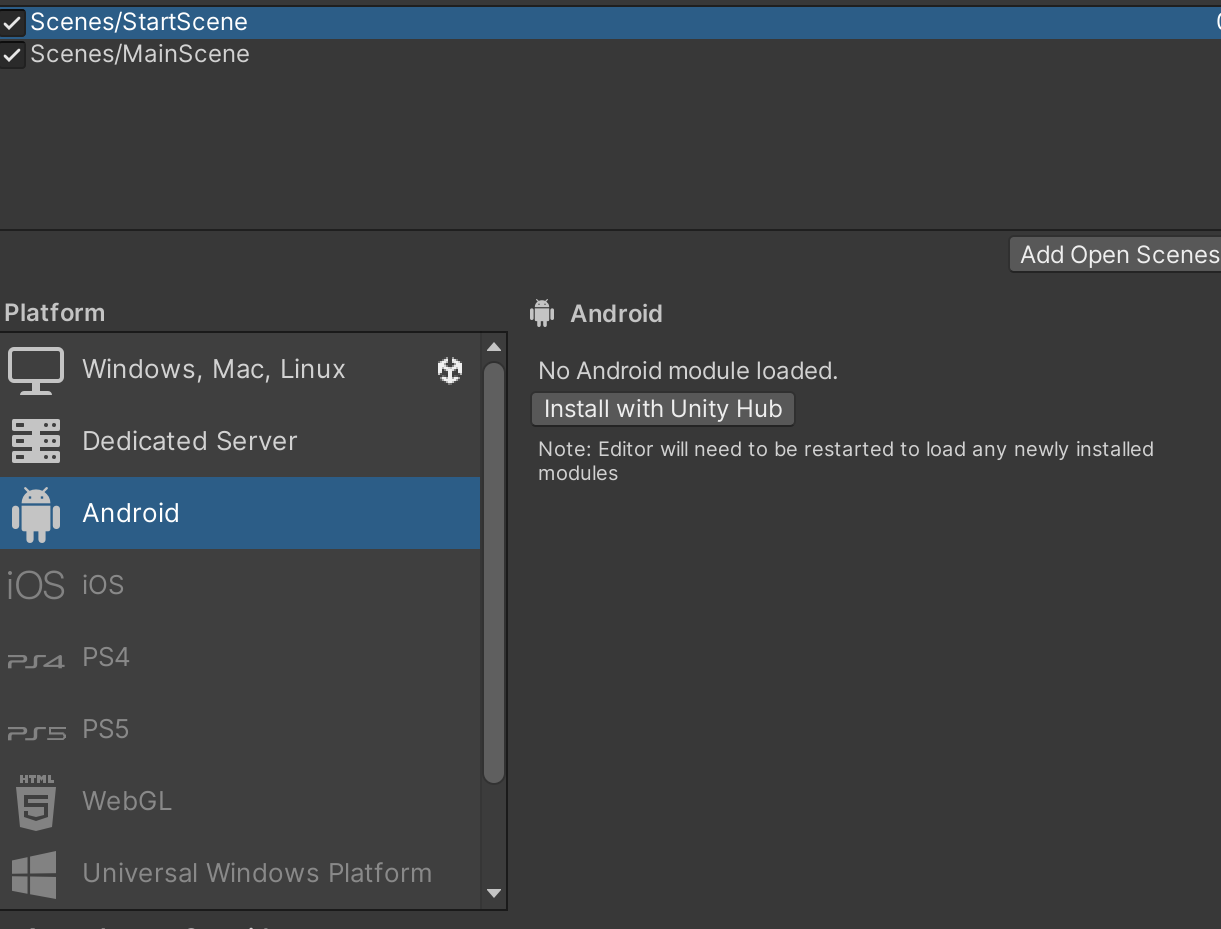Click the Windows, Mac, Linux monitor icon
Viewport: 1221px width, 929px height.
(36, 370)
